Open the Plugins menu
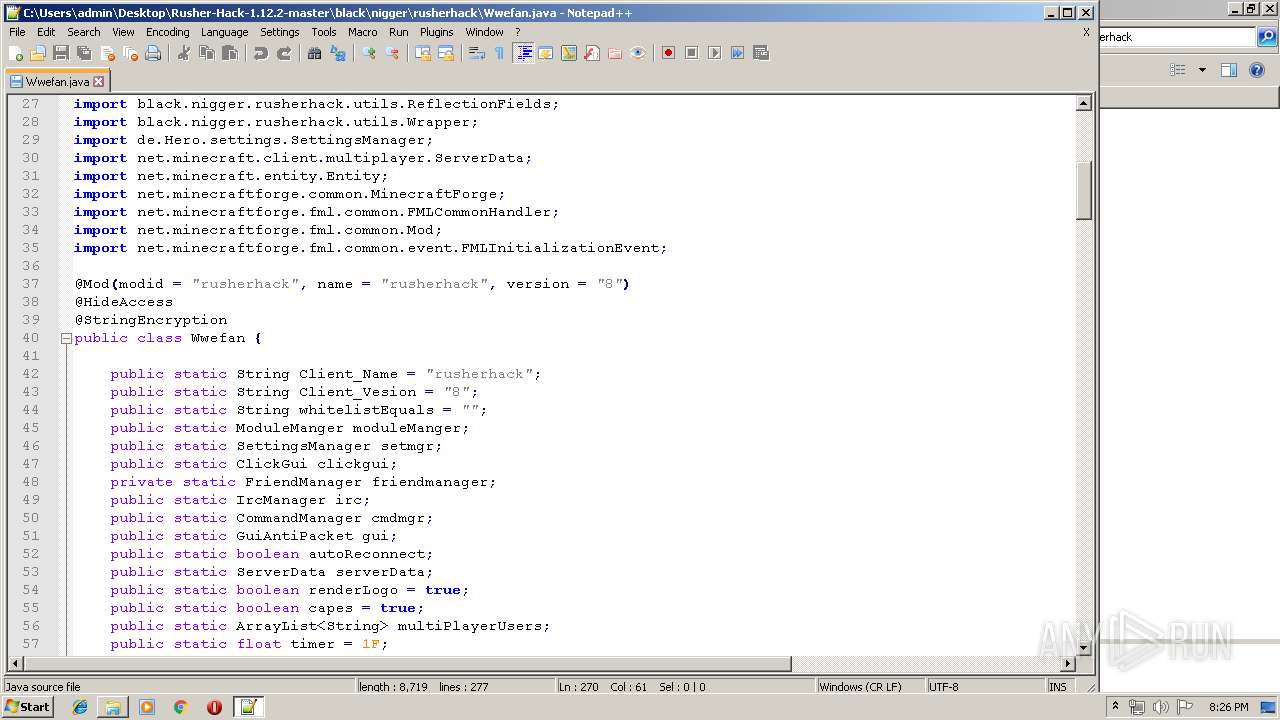1280x720 pixels. click(x=436, y=32)
